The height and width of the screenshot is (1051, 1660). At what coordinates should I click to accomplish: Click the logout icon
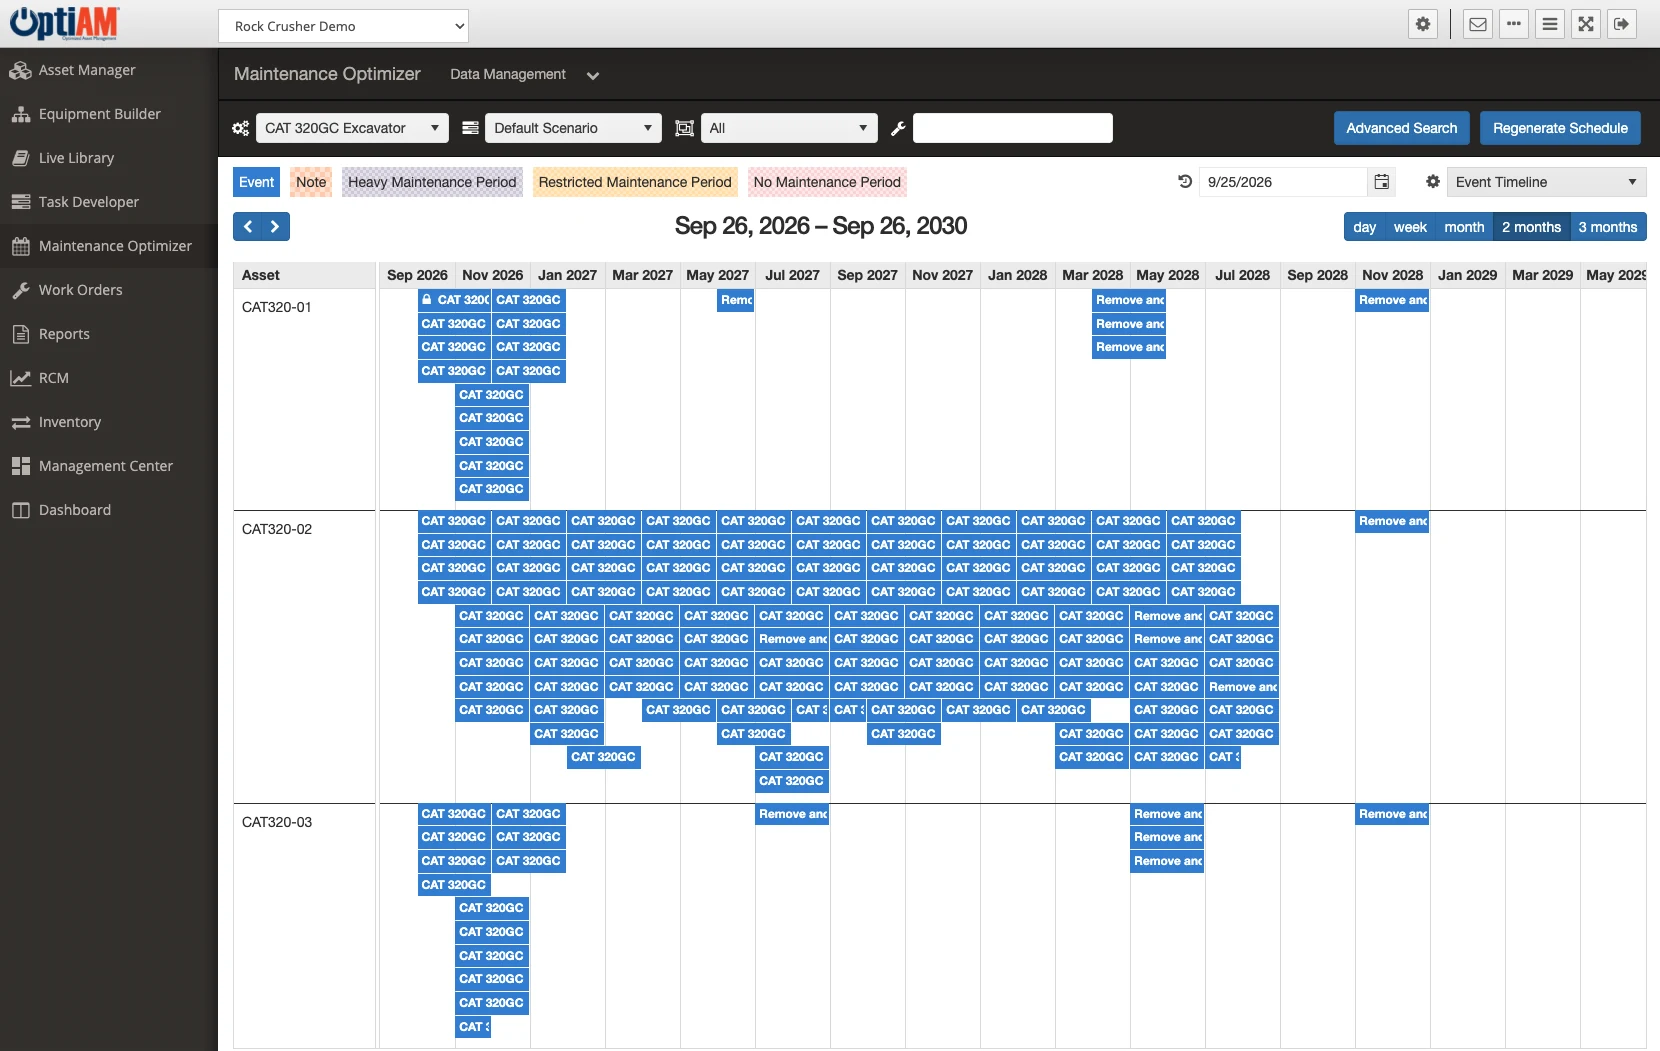[1622, 24]
